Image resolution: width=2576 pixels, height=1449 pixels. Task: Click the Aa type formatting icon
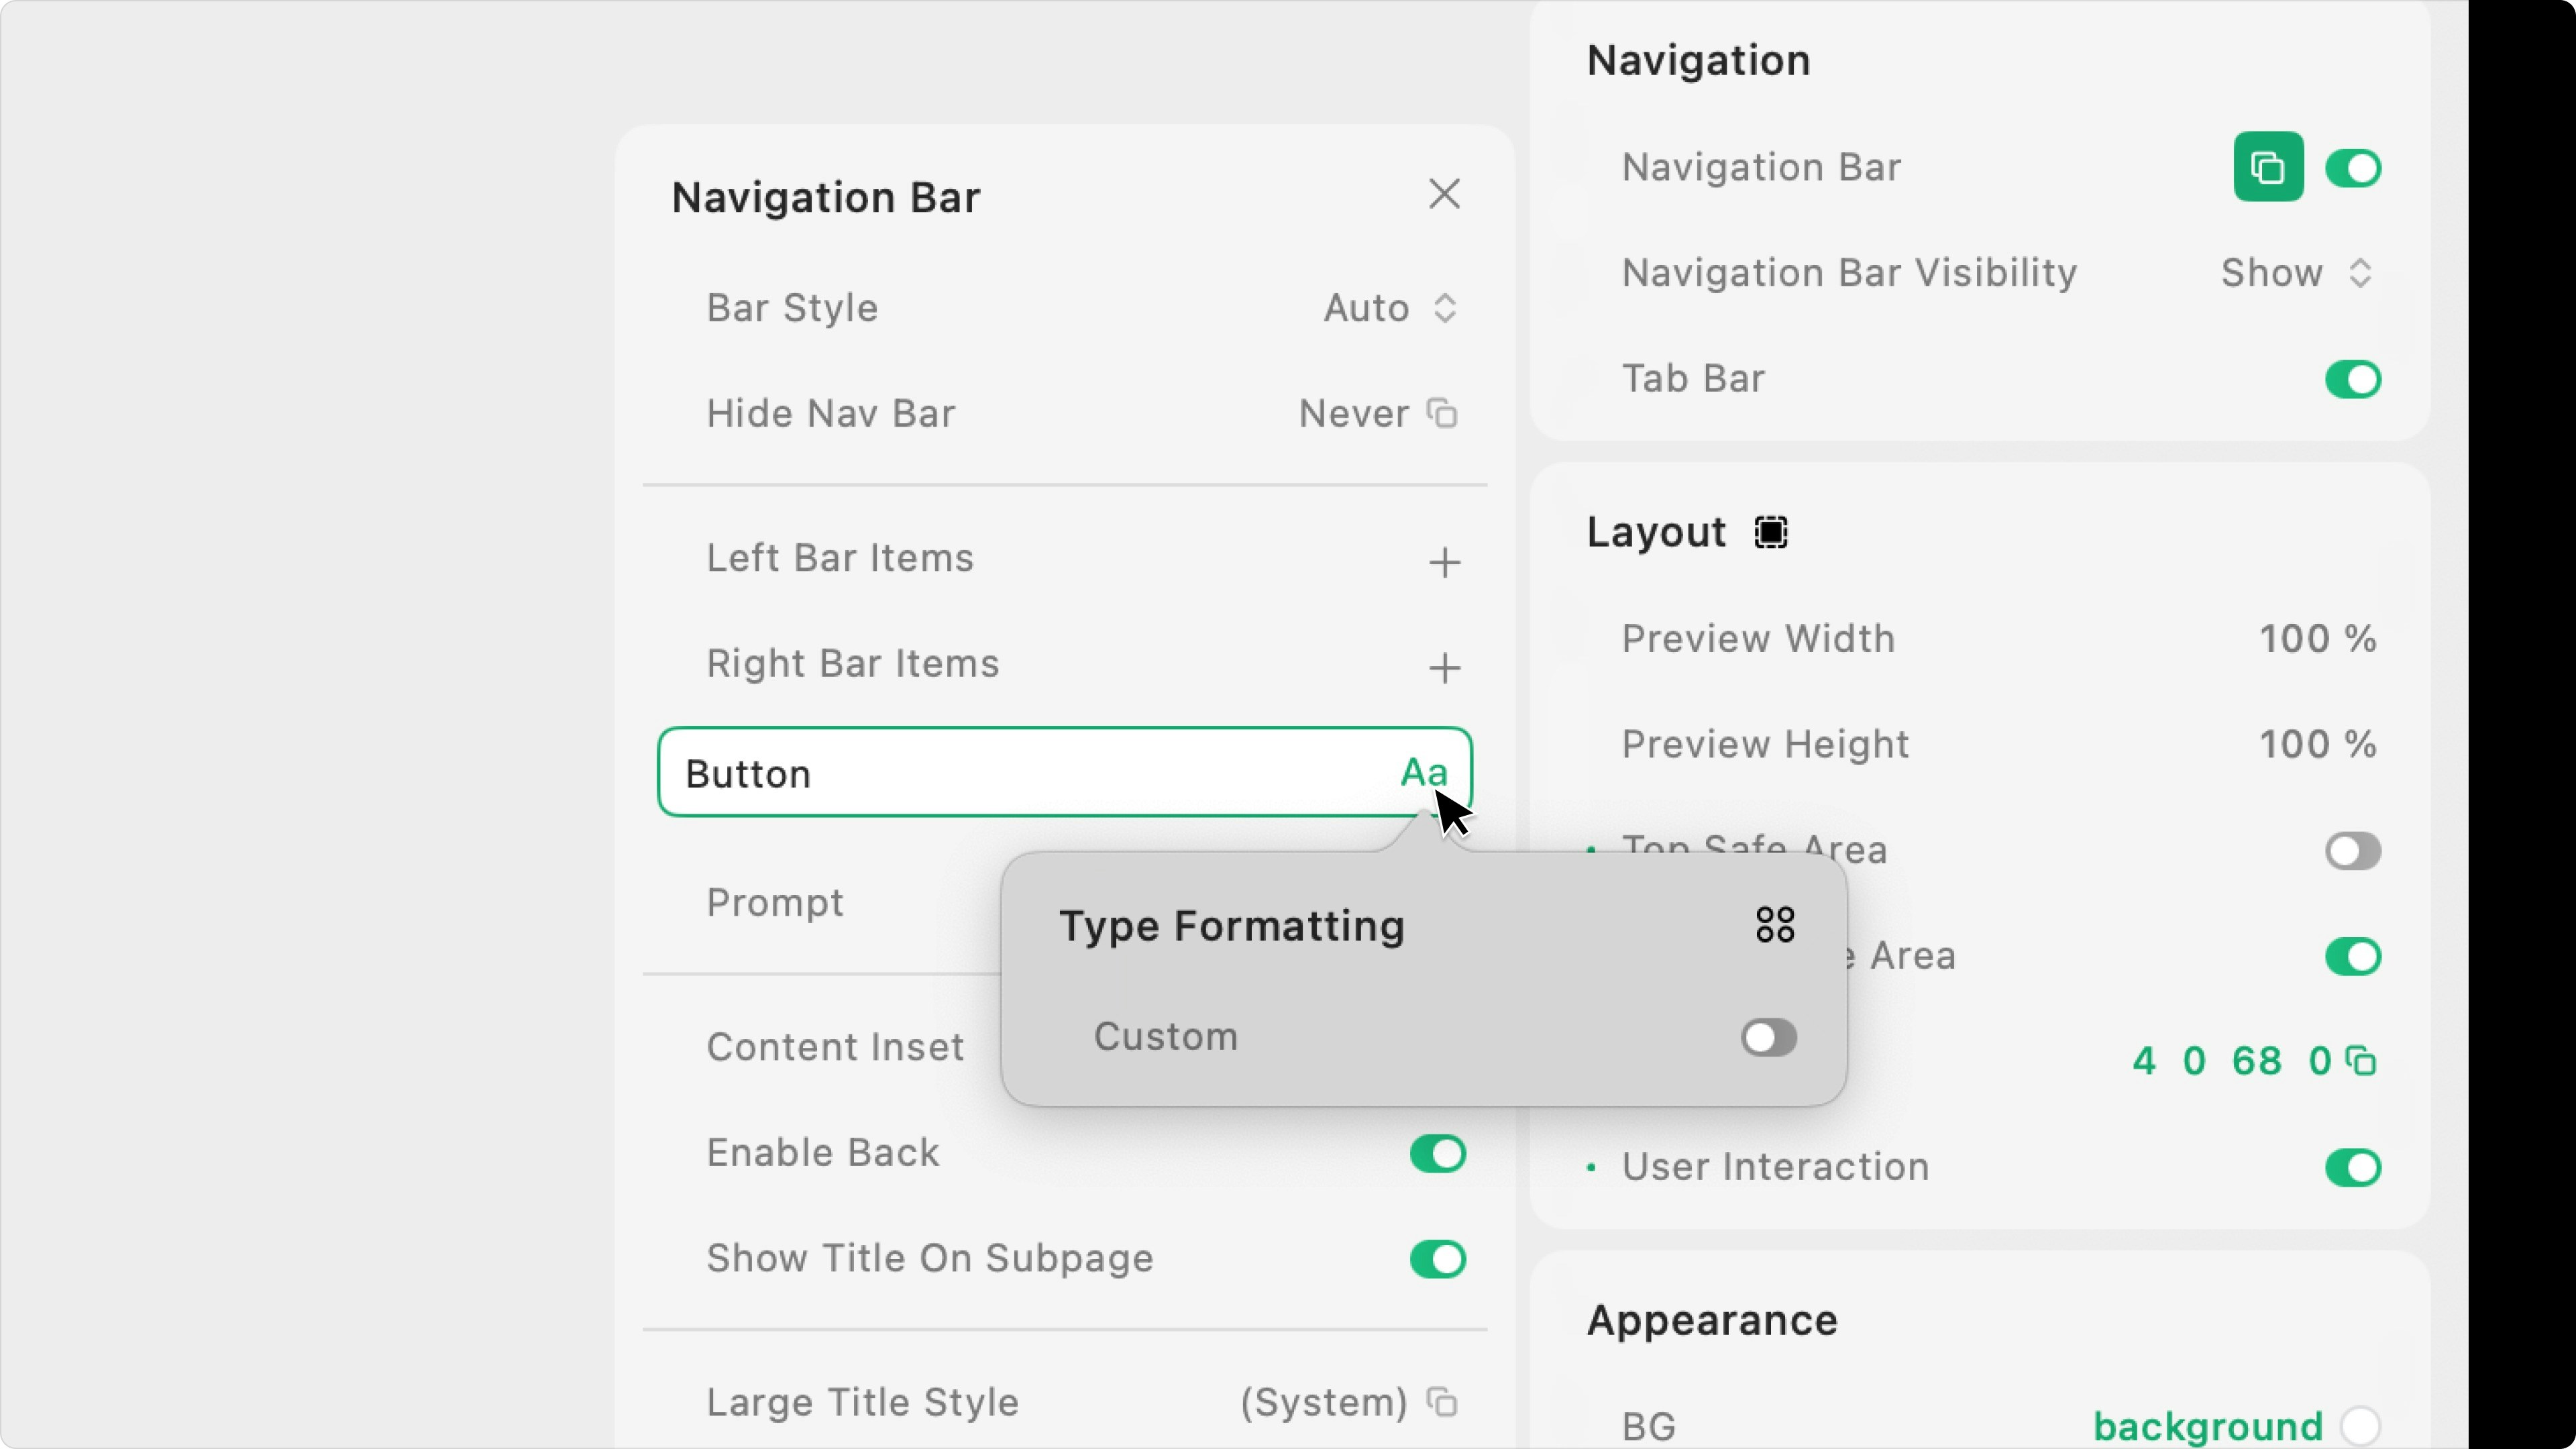click(1423, 772)
